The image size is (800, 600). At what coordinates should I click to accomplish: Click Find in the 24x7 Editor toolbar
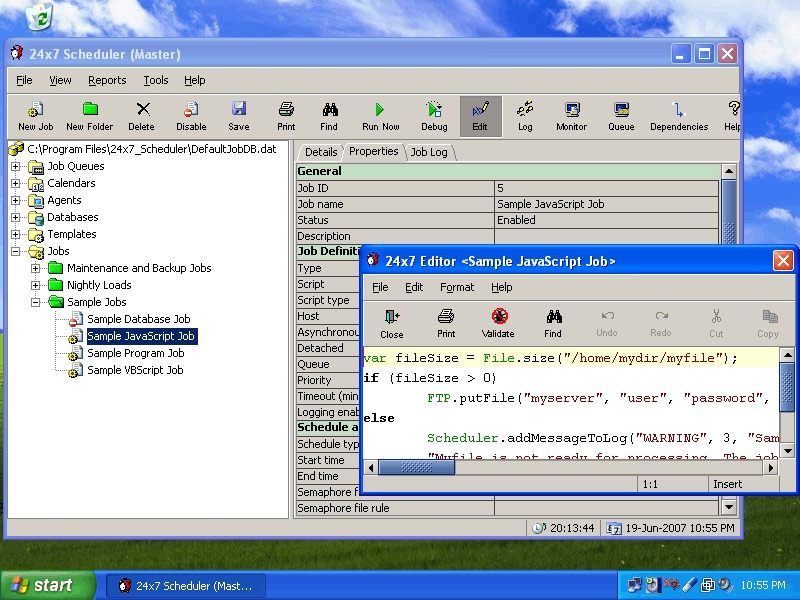pos(553,324)
